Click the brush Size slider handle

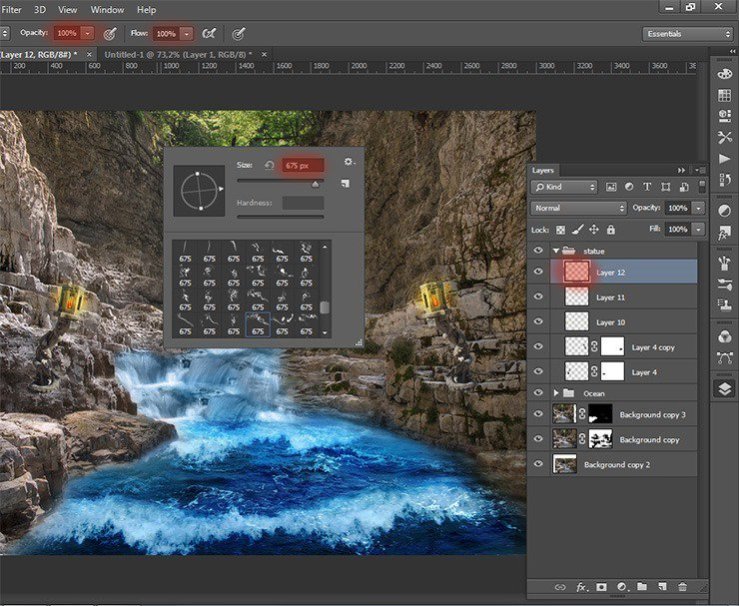[316, 184]
